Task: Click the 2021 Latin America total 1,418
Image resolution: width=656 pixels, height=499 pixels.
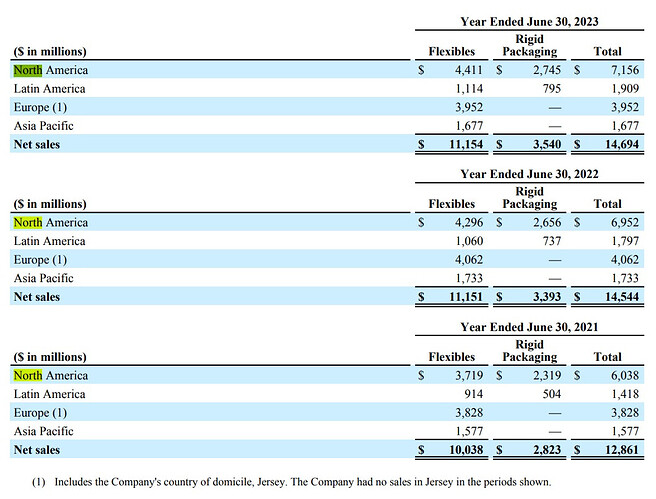Action: (x=625, y=394)
